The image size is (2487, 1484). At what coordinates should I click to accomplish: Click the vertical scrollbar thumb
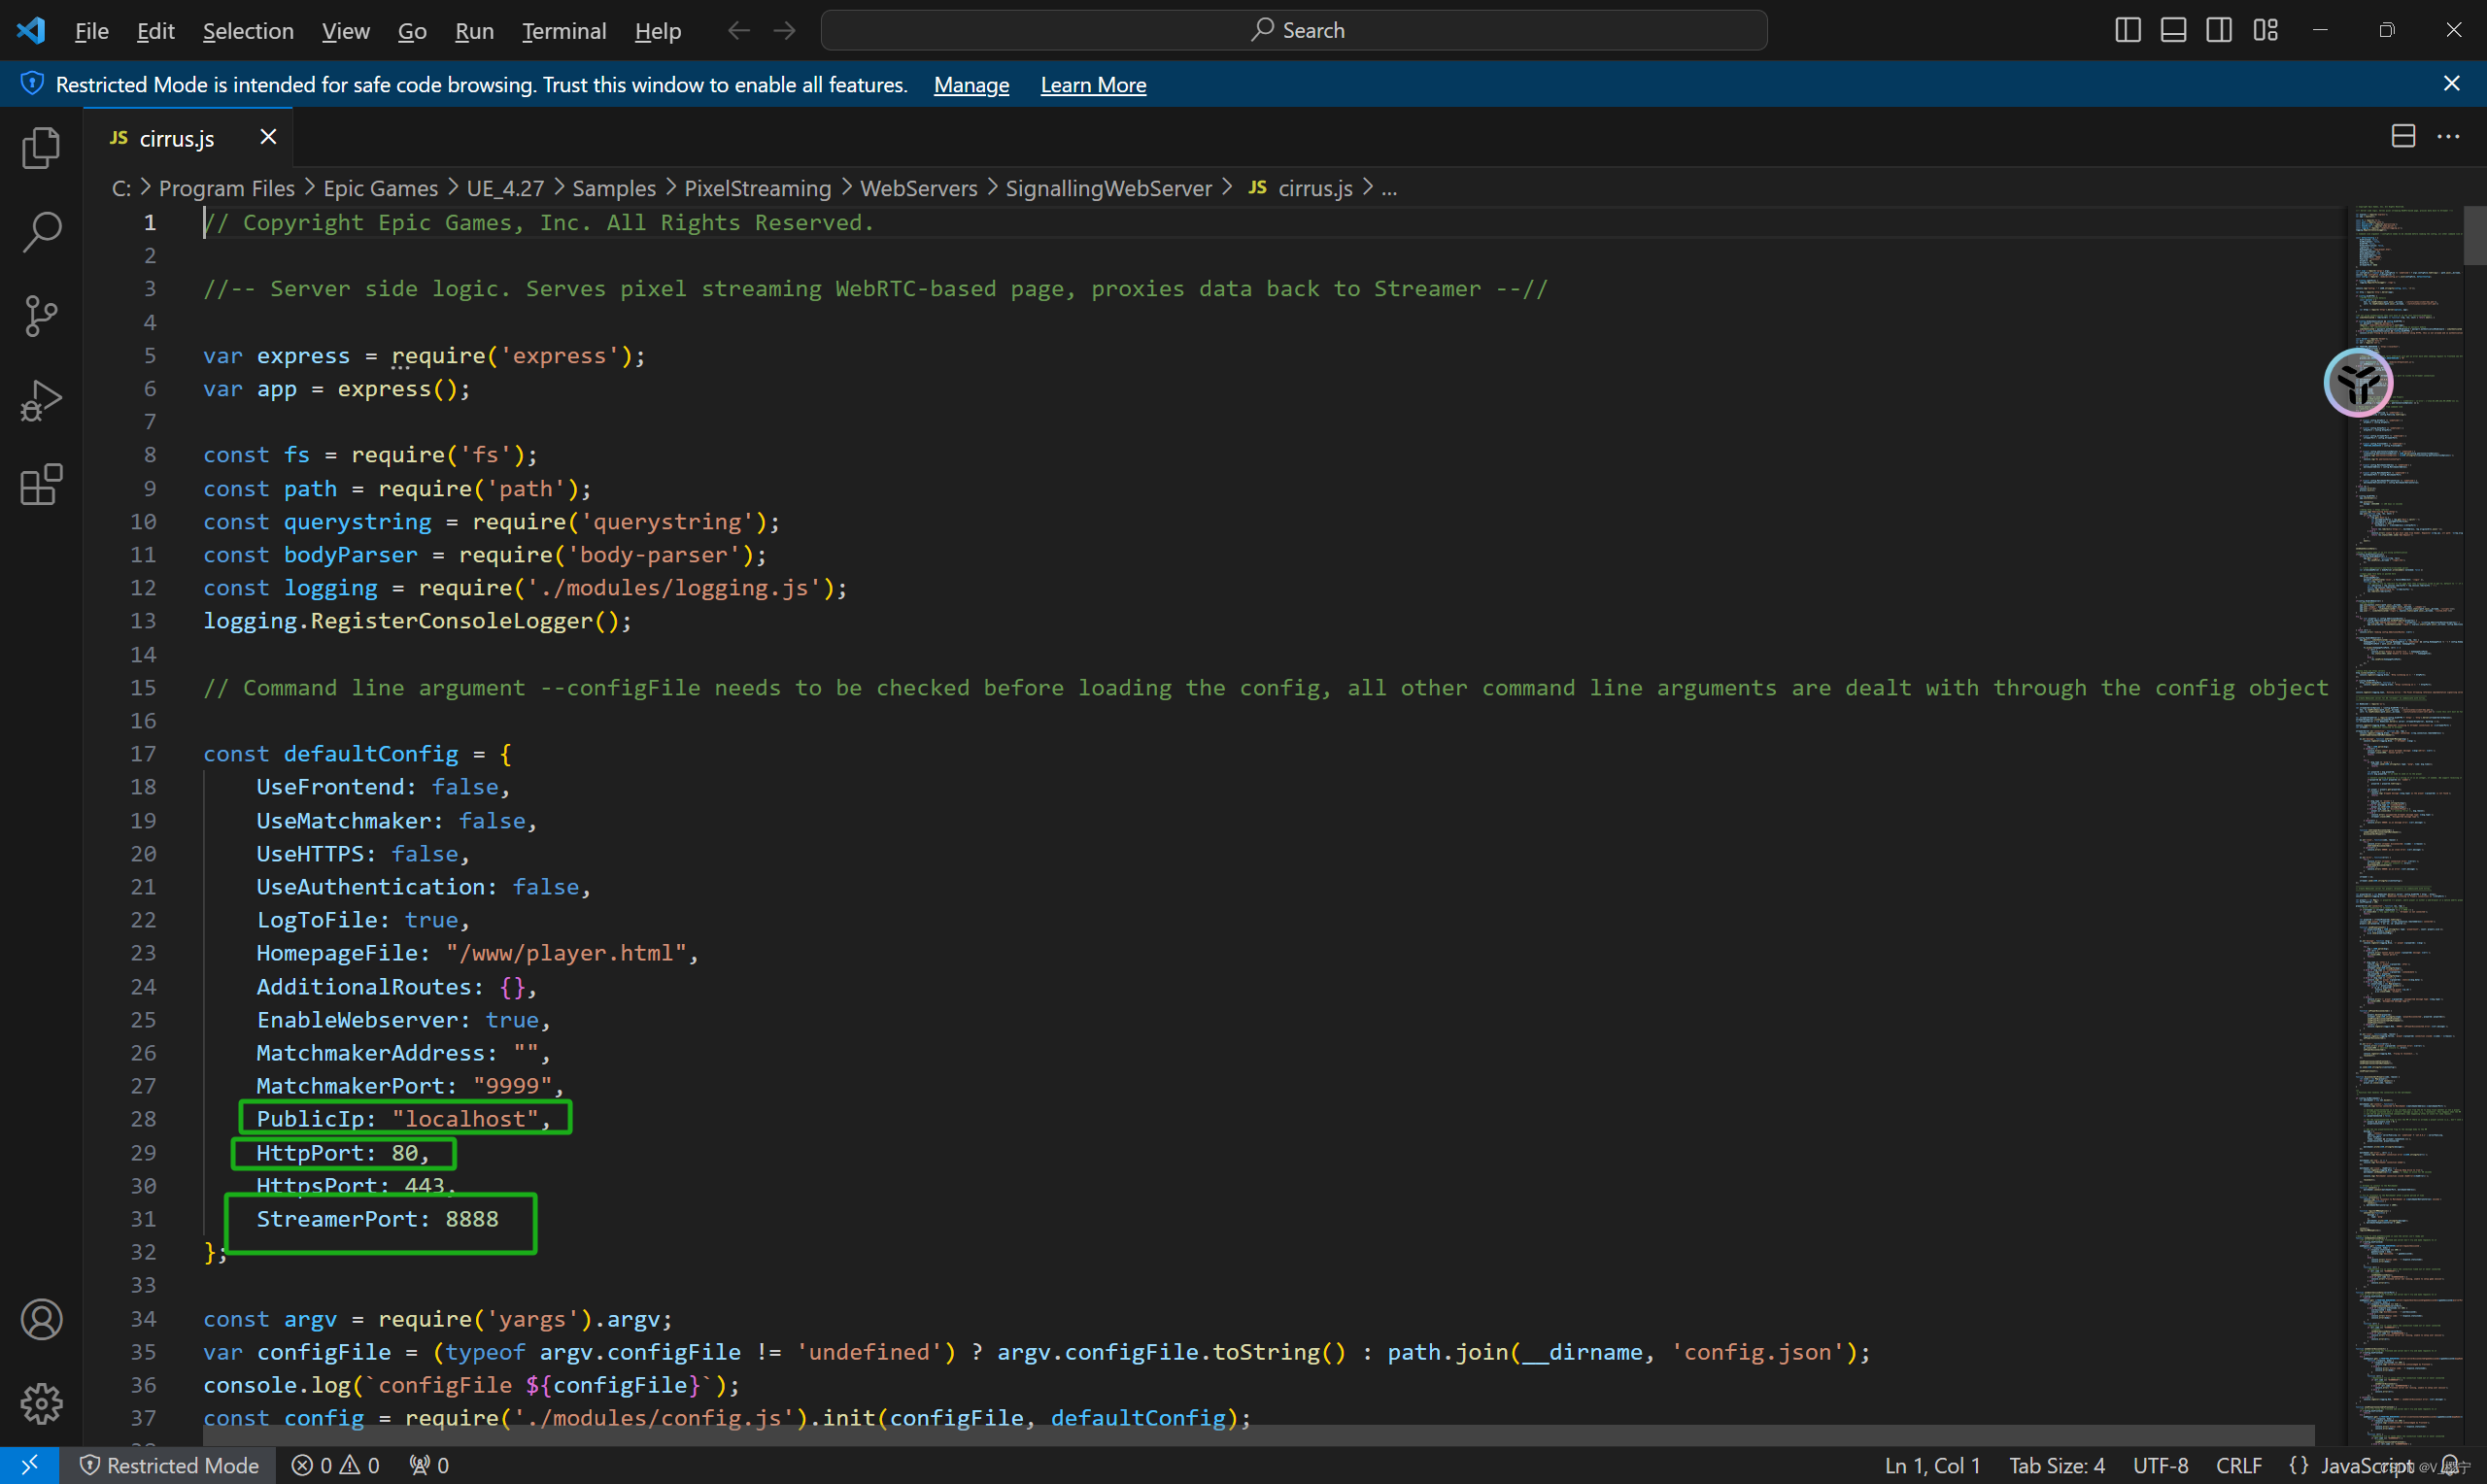2474,235
